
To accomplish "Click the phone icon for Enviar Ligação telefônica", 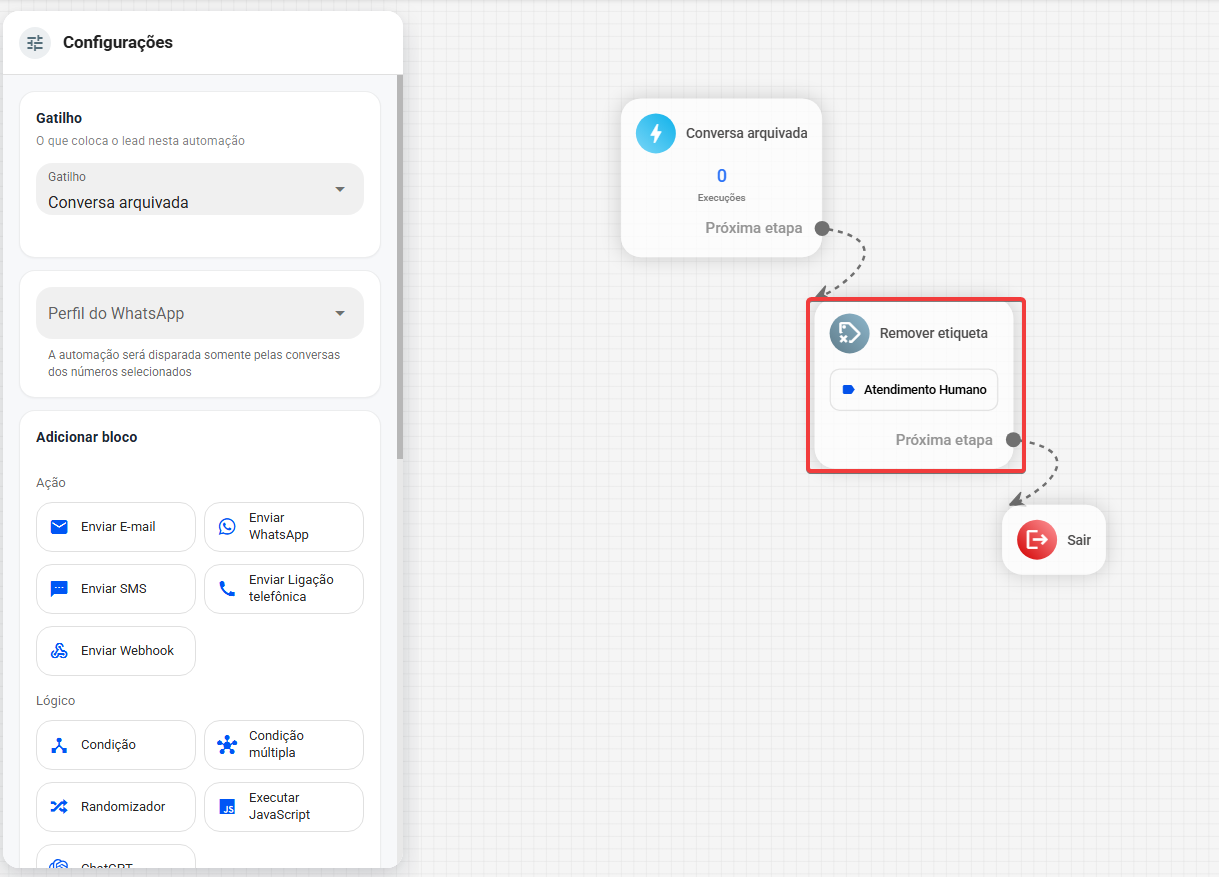I will tap(227, 589).
